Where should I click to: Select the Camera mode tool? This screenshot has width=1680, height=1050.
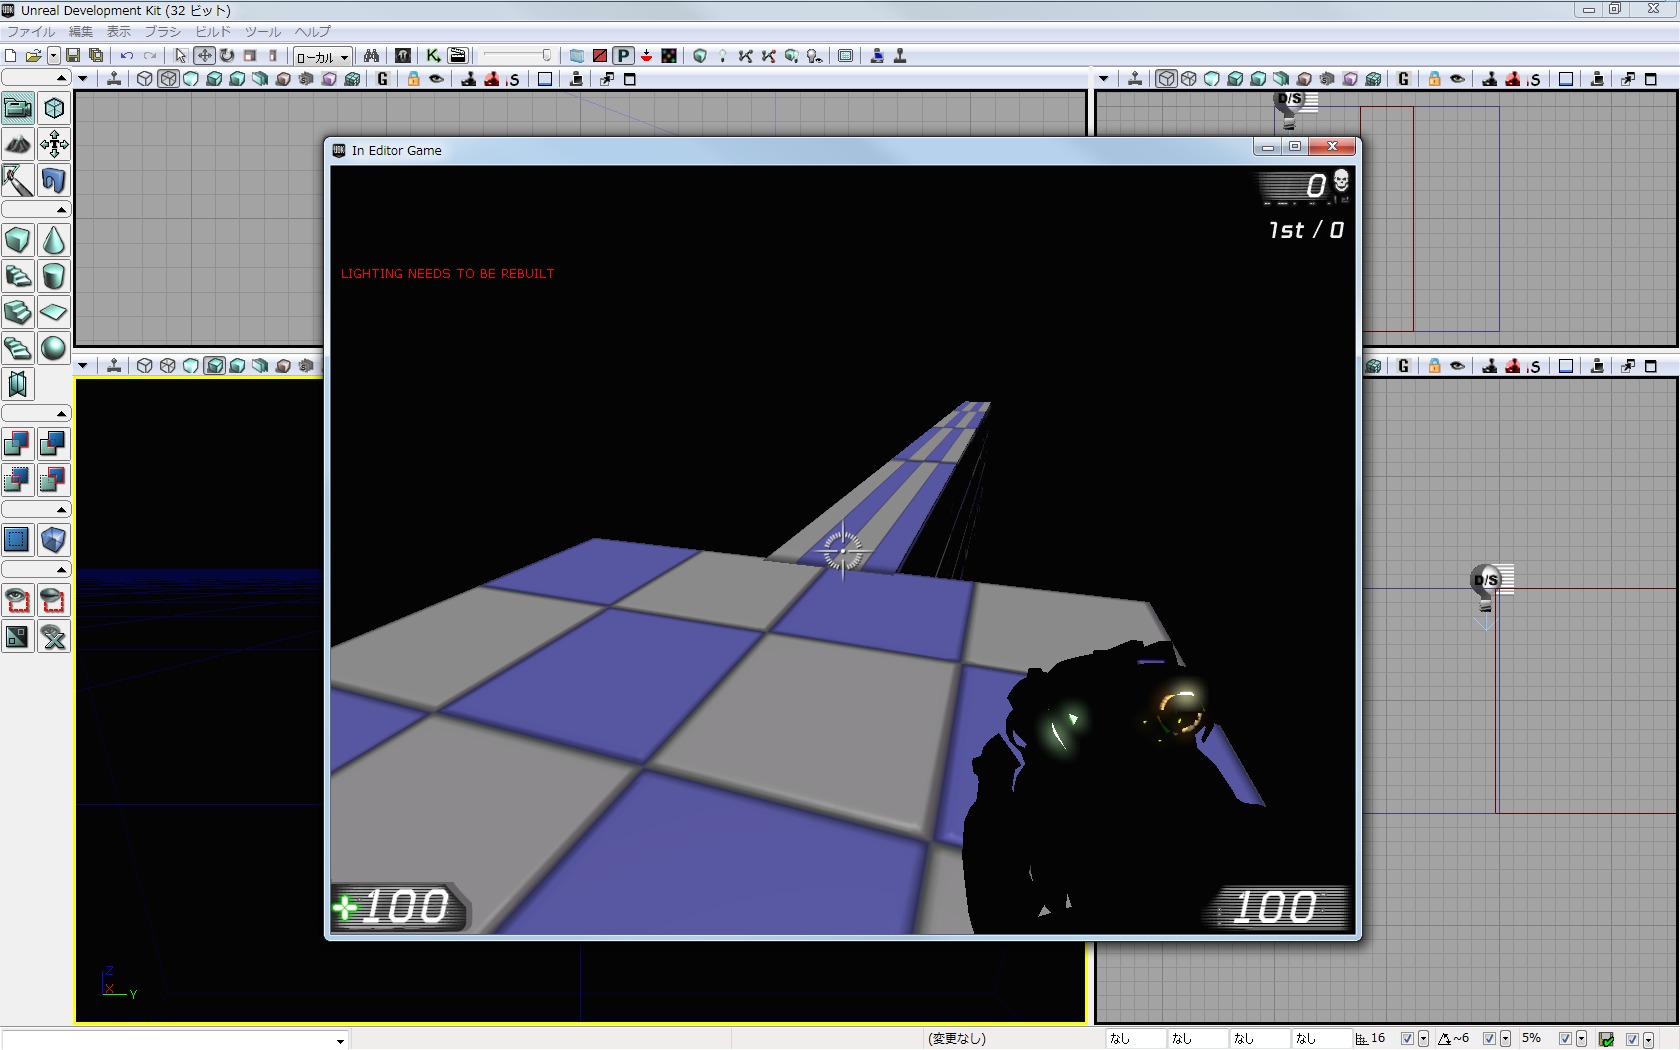[x=18, y=108]
